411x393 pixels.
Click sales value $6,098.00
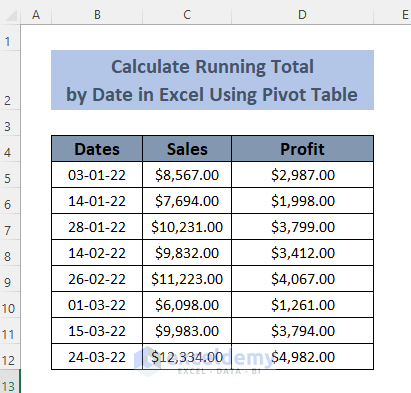click(x=187, y=305)
